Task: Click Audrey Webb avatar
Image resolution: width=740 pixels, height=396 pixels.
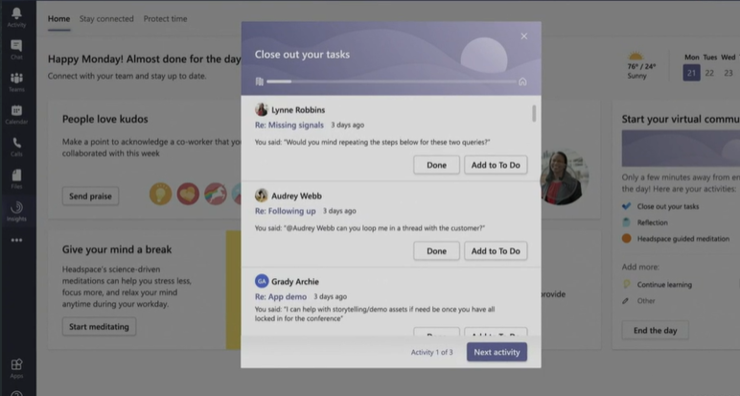Action: click(x=261, y=195)
